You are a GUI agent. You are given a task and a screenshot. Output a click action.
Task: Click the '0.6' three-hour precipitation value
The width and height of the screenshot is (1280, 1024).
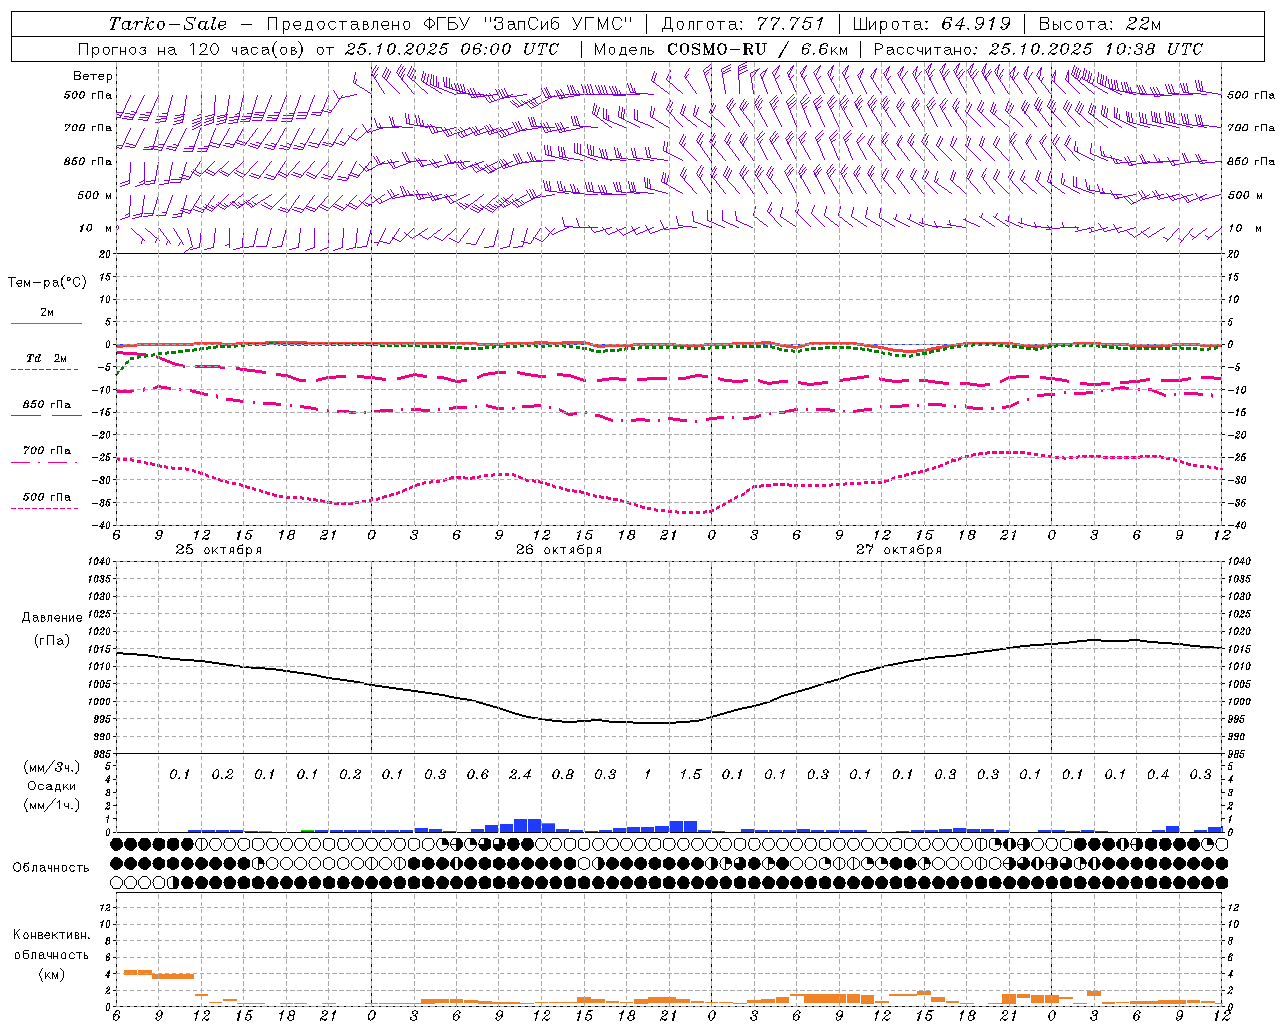[x=478, y=774]
